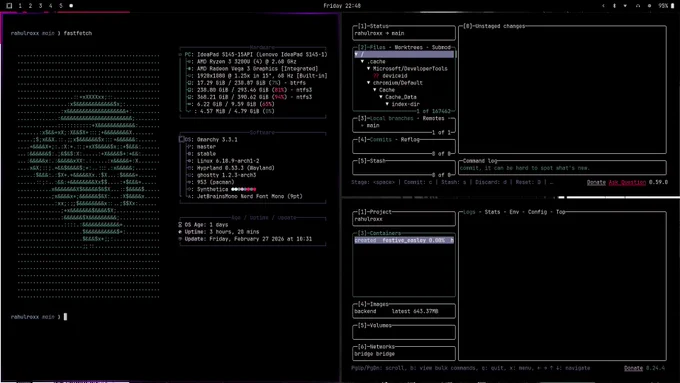680x383 pixels.
Task: Click the Command log message line
Action: 525,168
